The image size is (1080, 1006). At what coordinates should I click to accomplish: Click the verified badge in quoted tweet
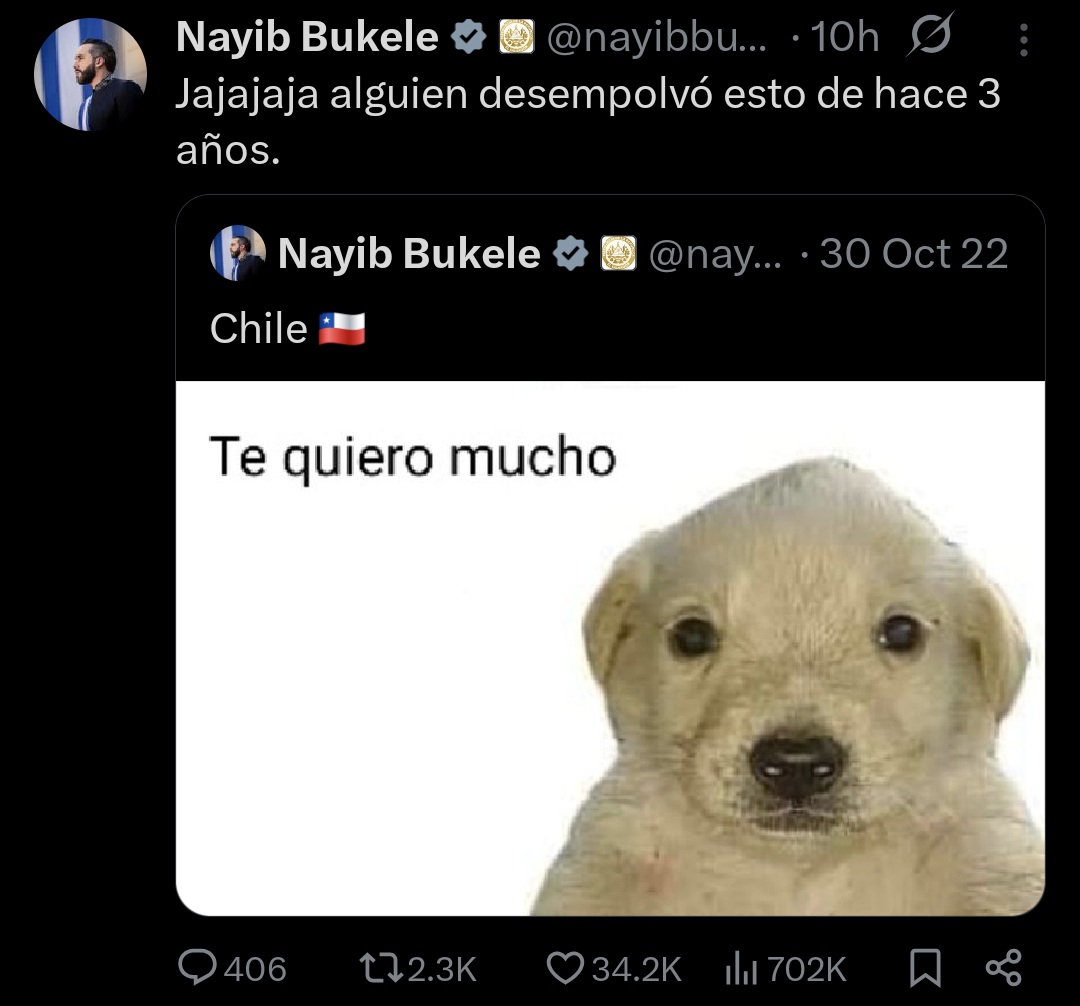point(571,253)
